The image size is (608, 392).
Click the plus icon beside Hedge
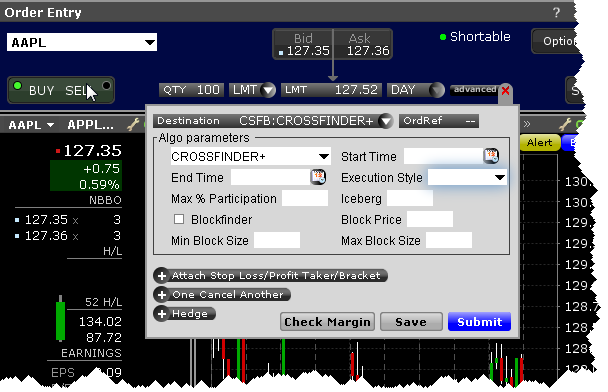click(162, 314)
